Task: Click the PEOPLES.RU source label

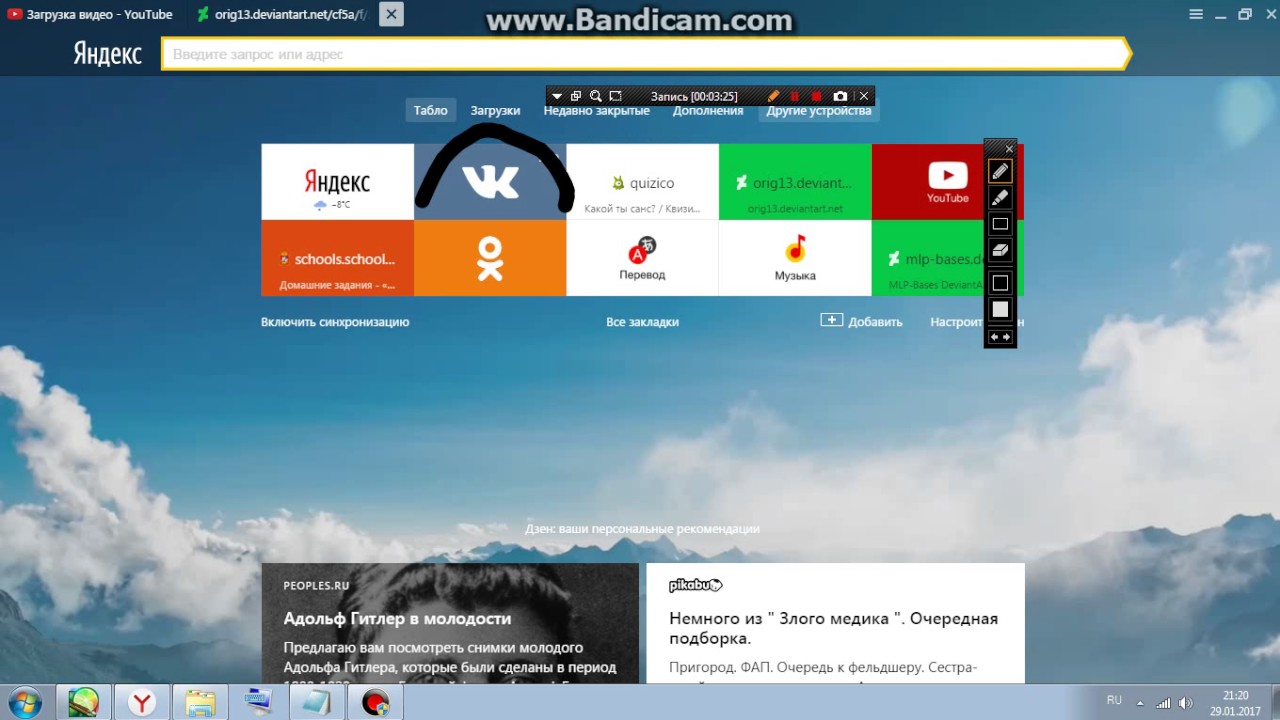Action: (316, 586)
